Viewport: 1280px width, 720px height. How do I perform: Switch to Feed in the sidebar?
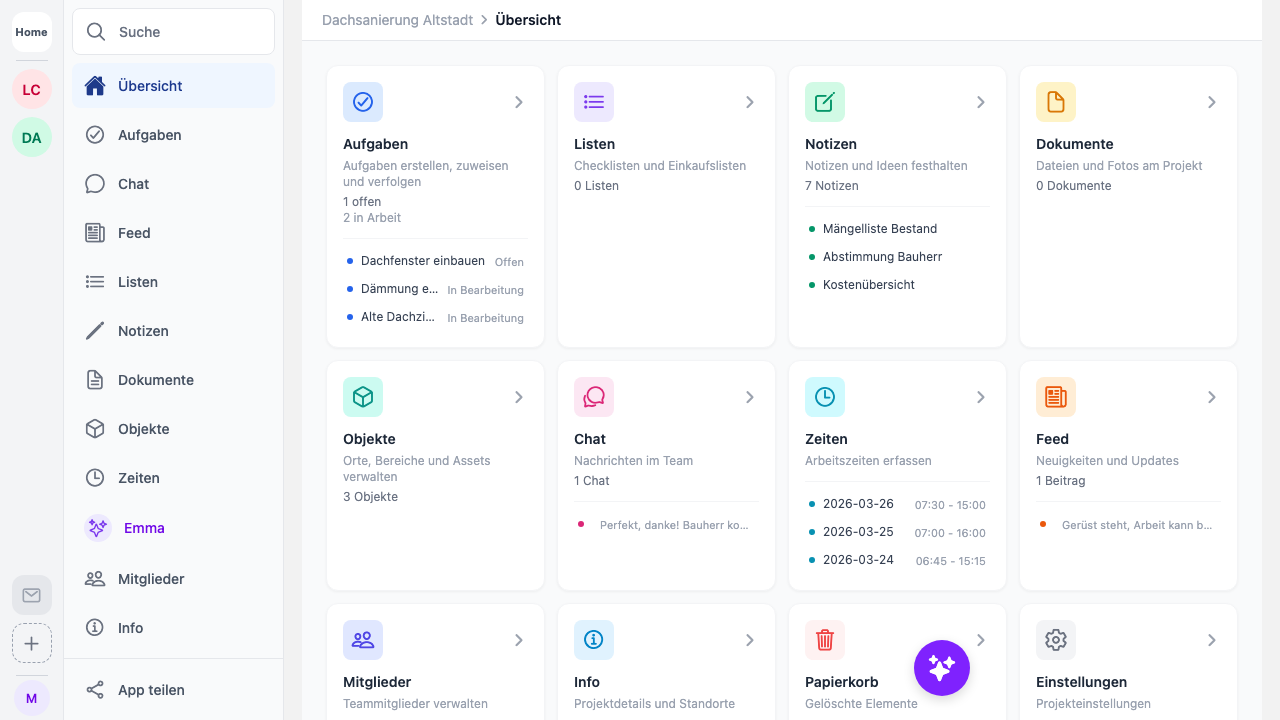pos(133,233)
